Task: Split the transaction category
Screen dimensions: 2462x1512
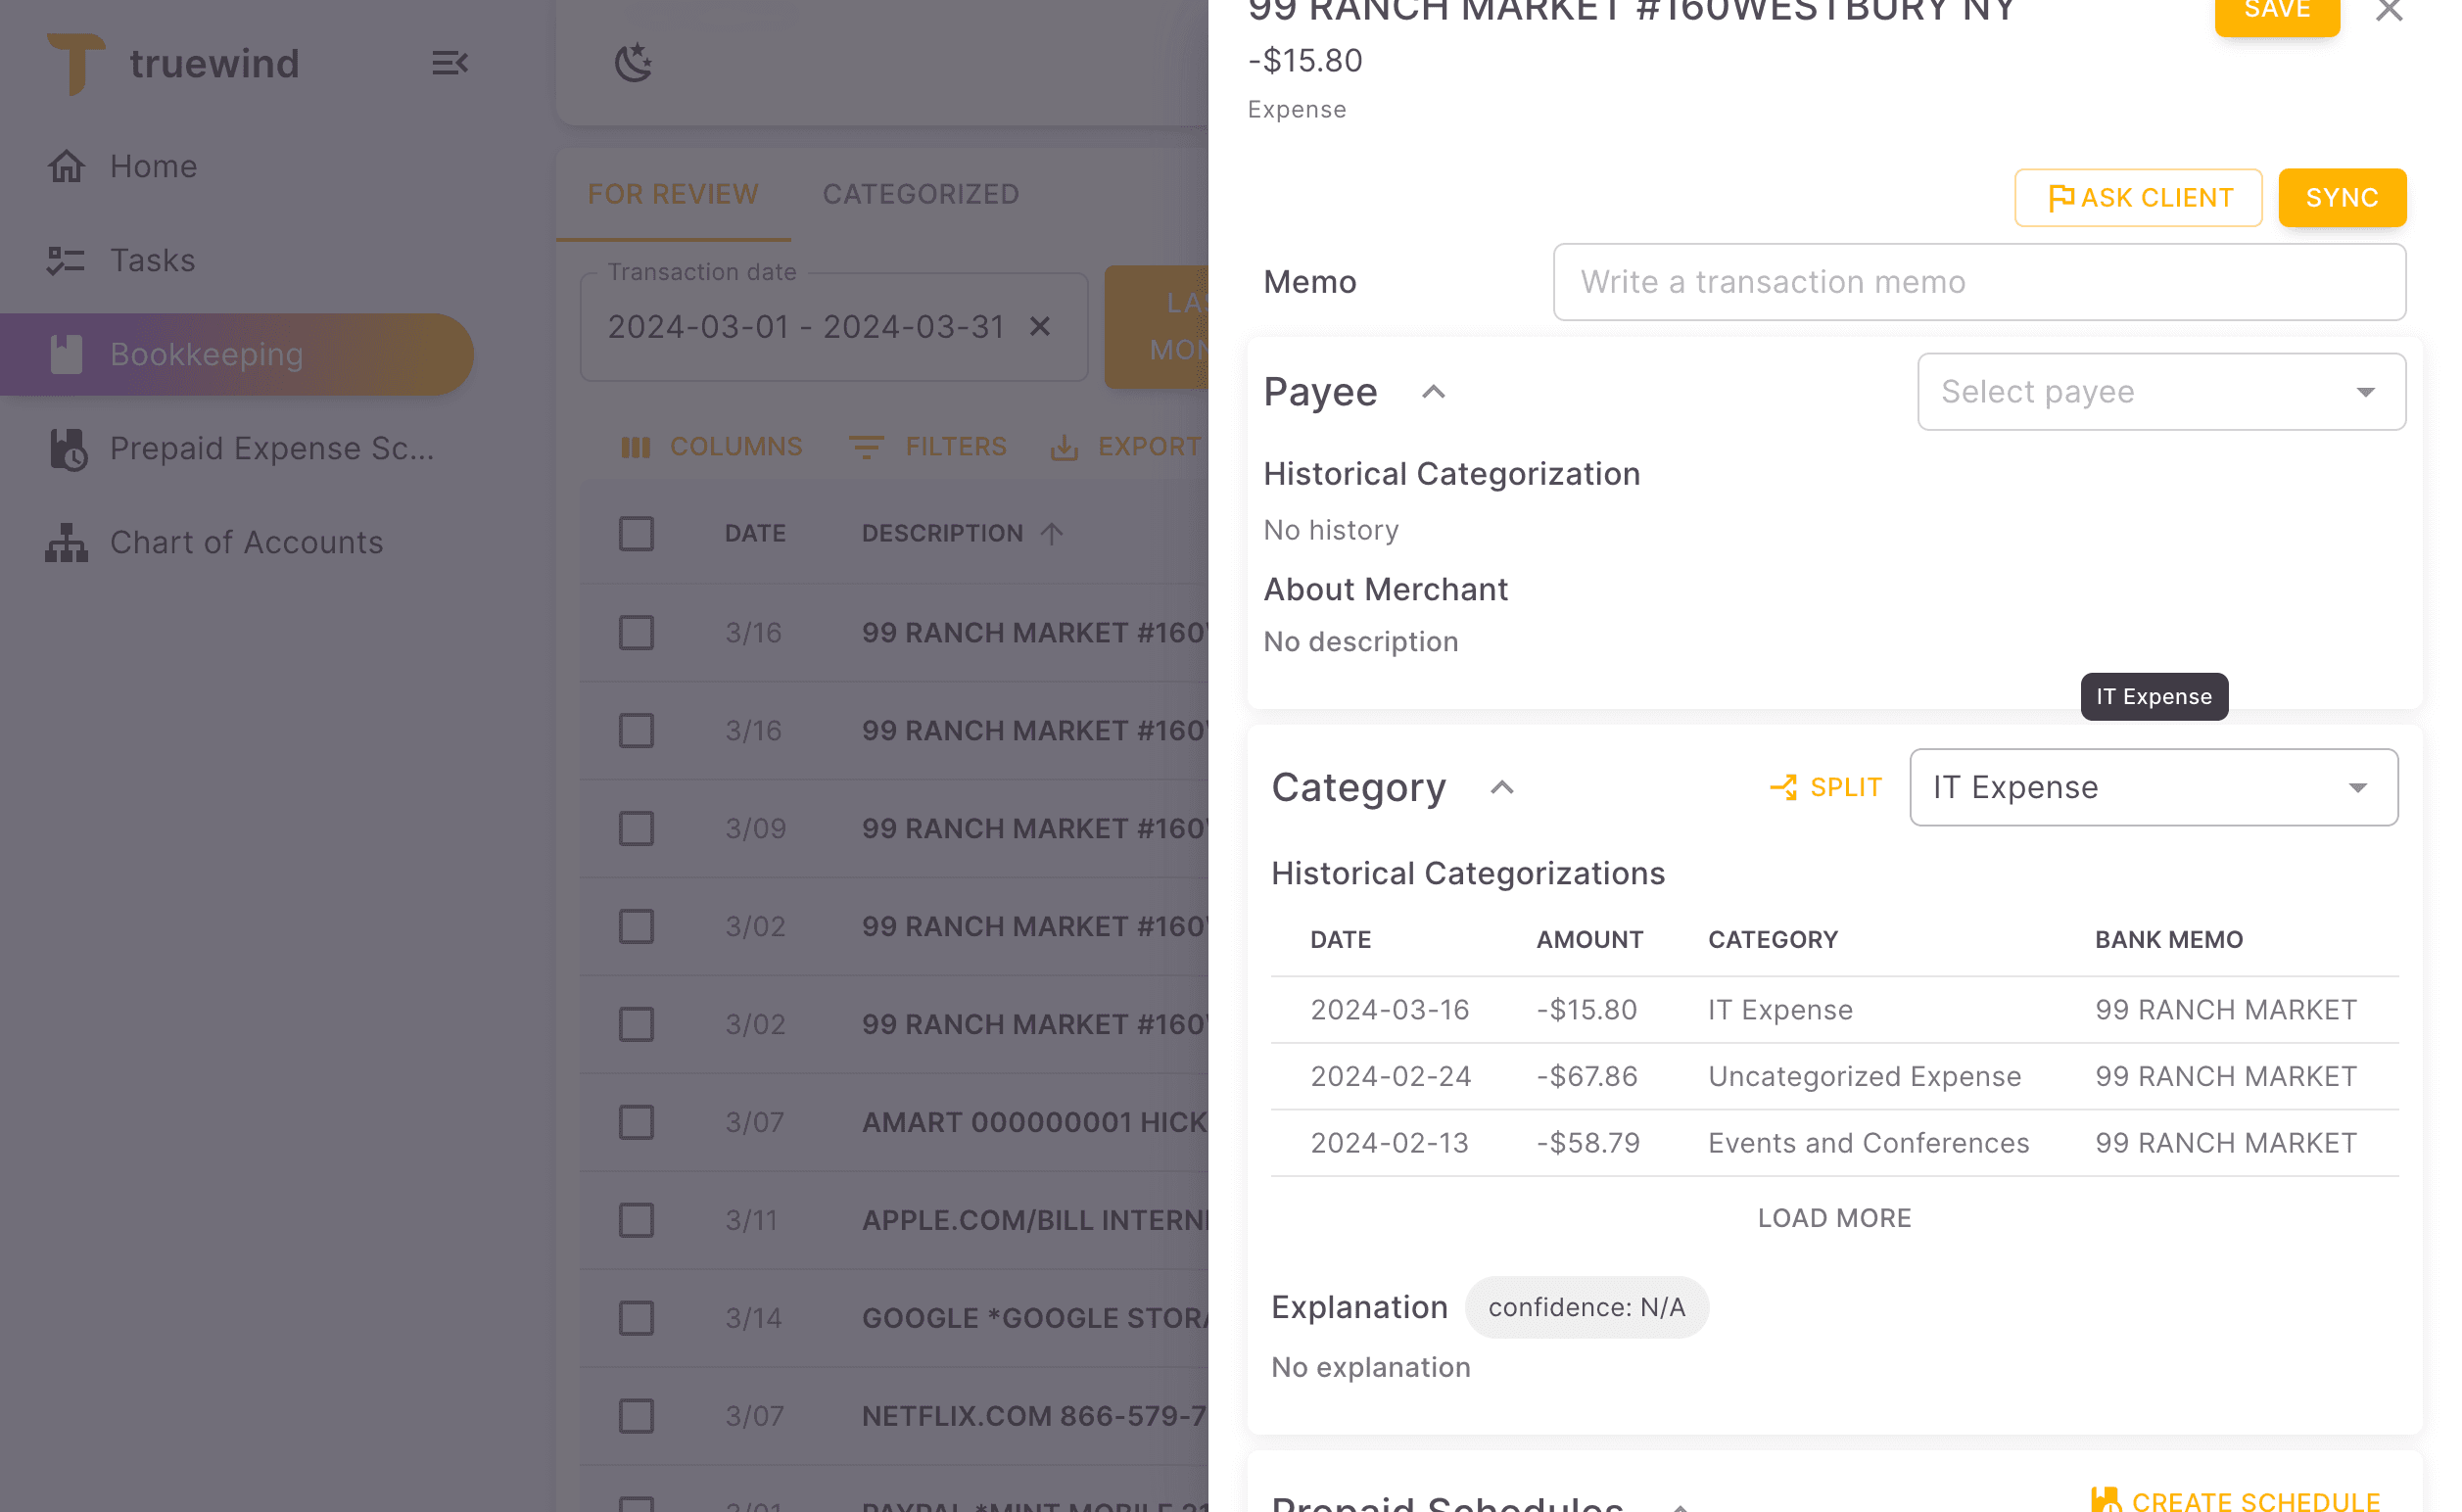Action: tap(1825, 787)
